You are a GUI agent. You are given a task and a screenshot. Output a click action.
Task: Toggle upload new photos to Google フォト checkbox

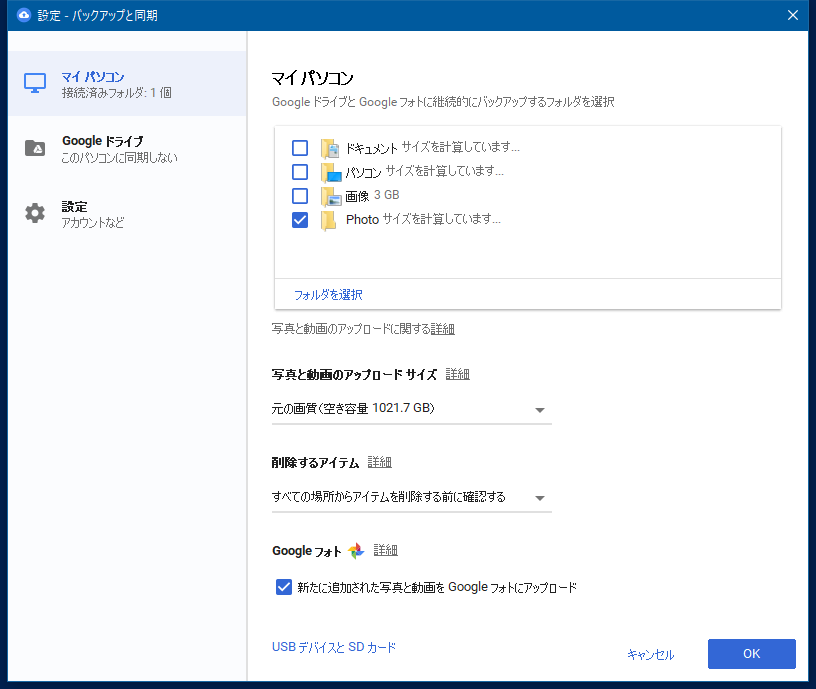coord(284,587)
